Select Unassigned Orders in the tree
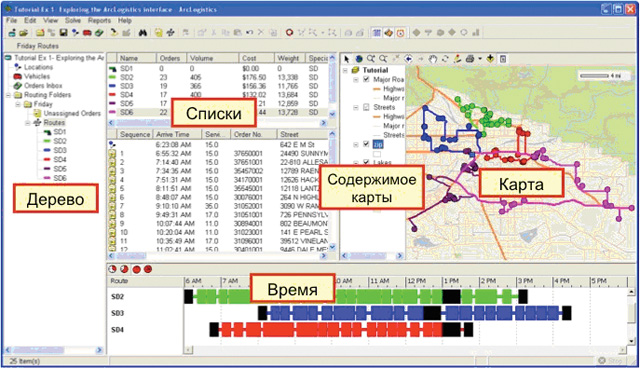The height and width of the screenshot is (368, 640). [x=72, y=113]
